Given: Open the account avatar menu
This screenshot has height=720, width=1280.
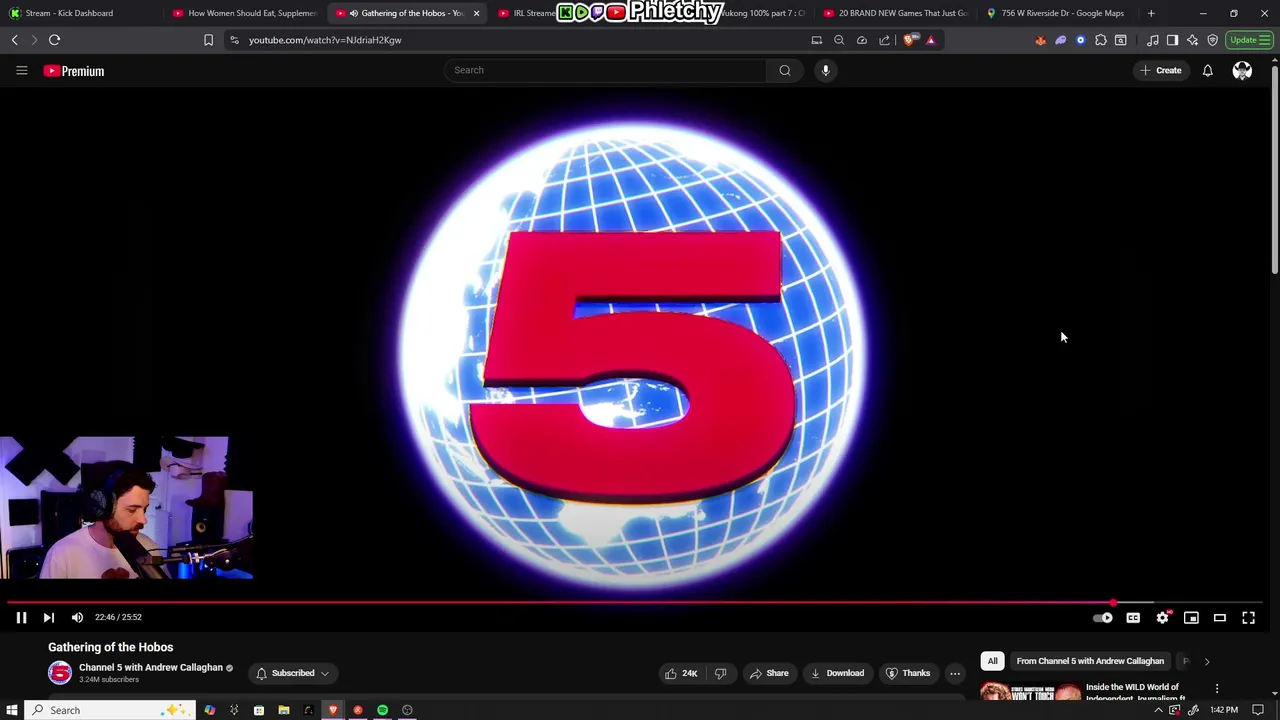Looking at the screenshot, I should 1242,70.
